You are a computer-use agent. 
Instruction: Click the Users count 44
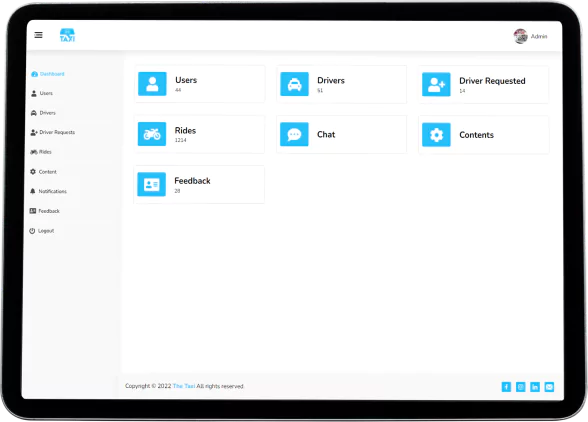click(178, 90)
